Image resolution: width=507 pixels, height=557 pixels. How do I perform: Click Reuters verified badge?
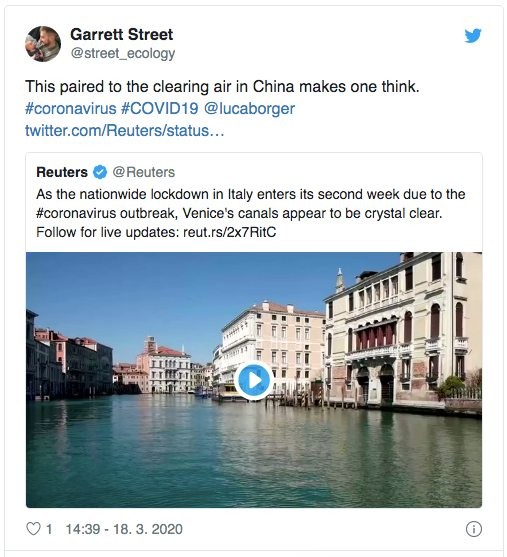point(100,172)
